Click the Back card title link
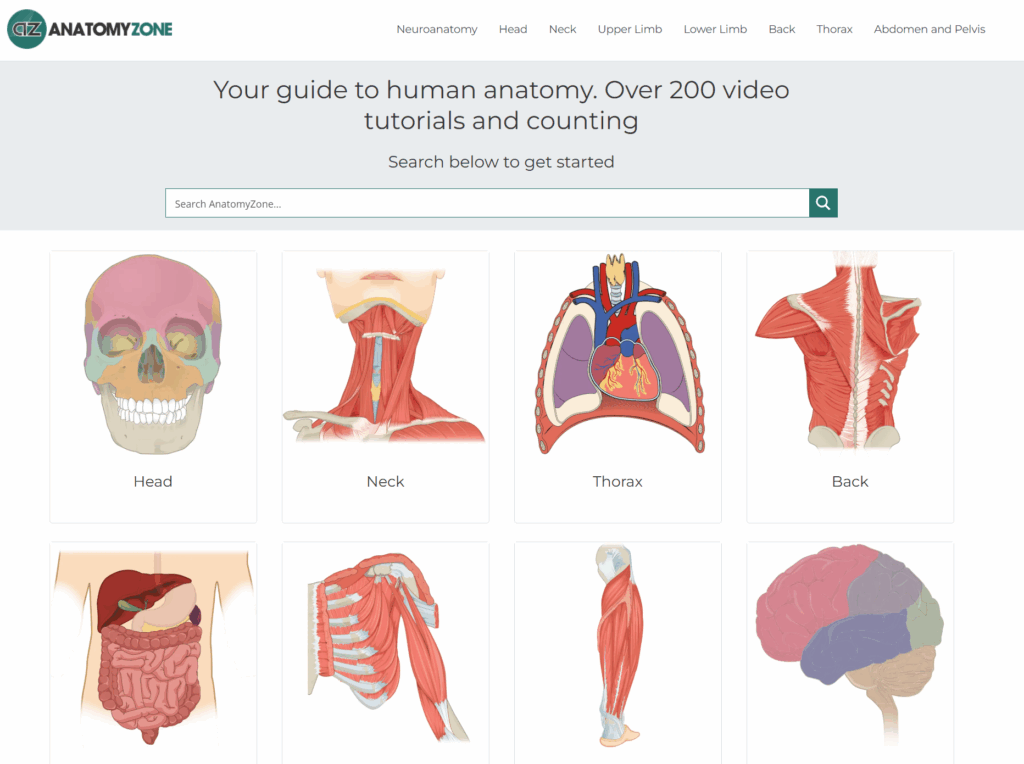Screen dimensions: 1024x764 [x=849, y=482]
